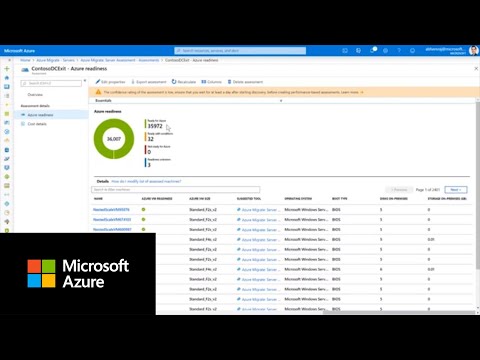Focus the search to filter machines field
480x360 pixels.
pos(176,189)
